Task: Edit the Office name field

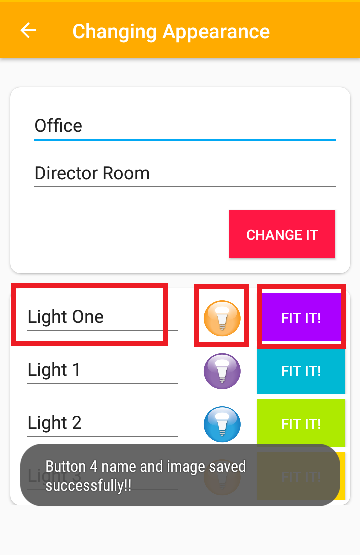Action: click(185, 126)
